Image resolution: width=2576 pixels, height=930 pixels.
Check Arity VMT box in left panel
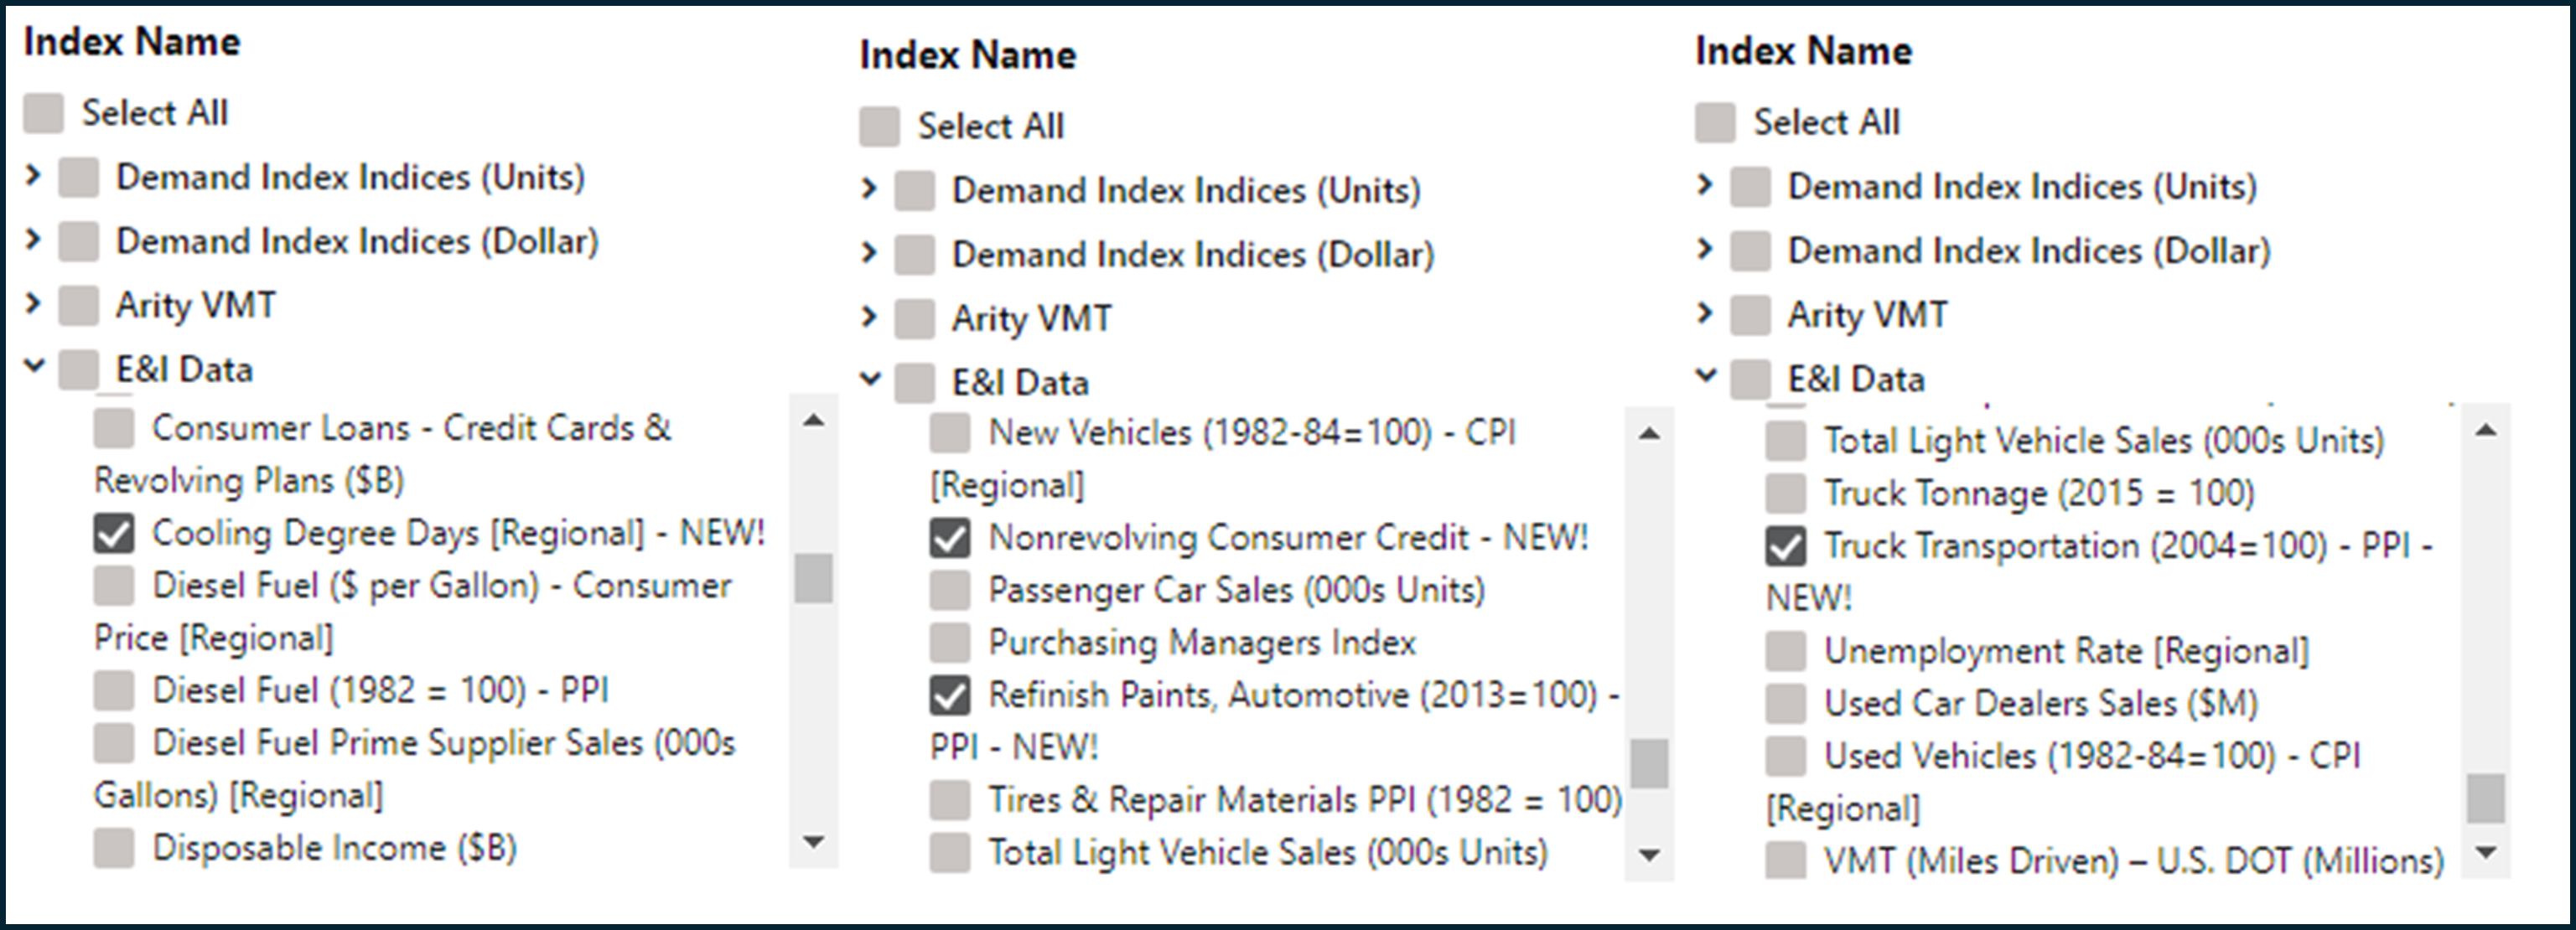click(x=78, y=305)
